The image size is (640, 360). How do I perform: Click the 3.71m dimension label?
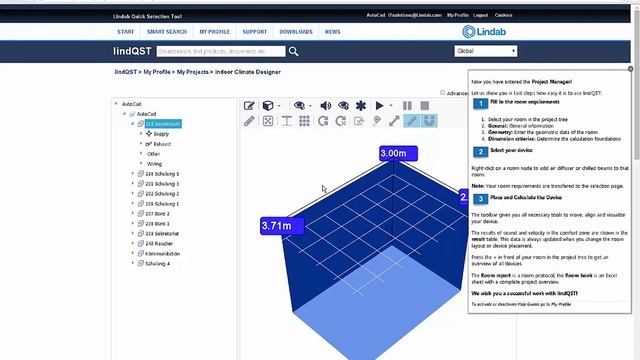coord(282,226)
